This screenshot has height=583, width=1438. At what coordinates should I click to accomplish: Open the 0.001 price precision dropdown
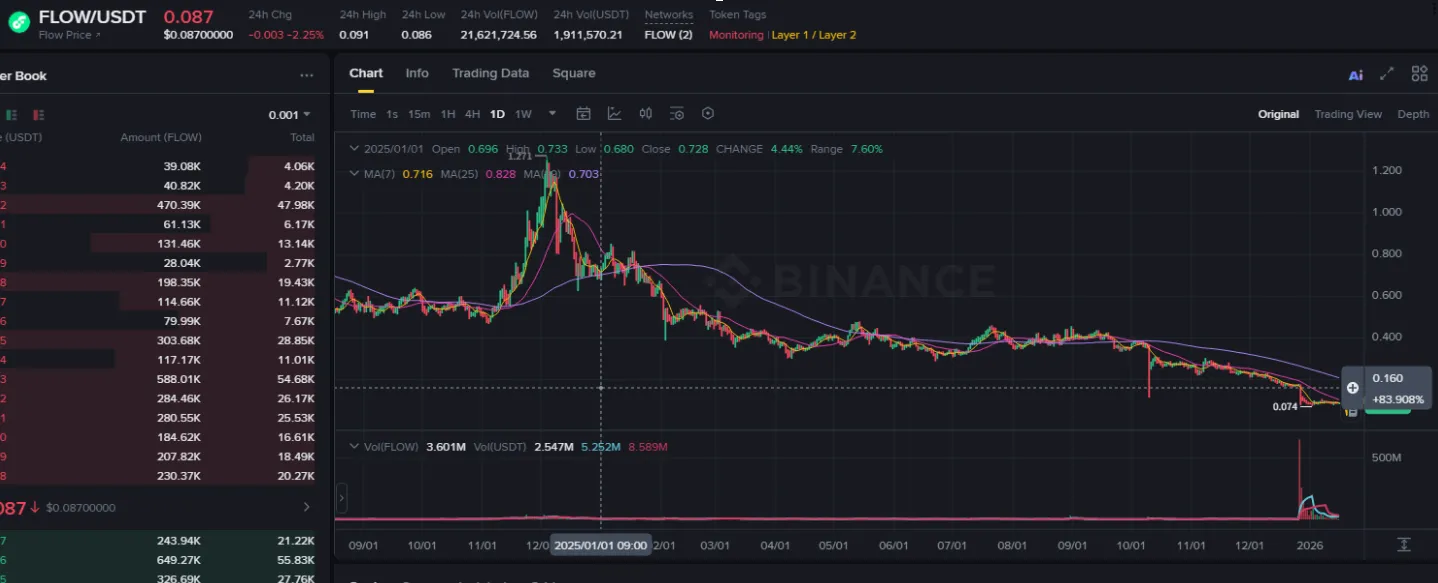click(x=289, y=115)
